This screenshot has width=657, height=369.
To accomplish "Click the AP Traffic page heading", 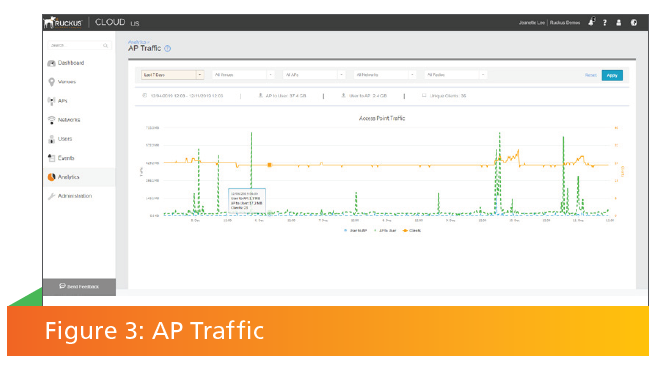I will coord(145,49).
